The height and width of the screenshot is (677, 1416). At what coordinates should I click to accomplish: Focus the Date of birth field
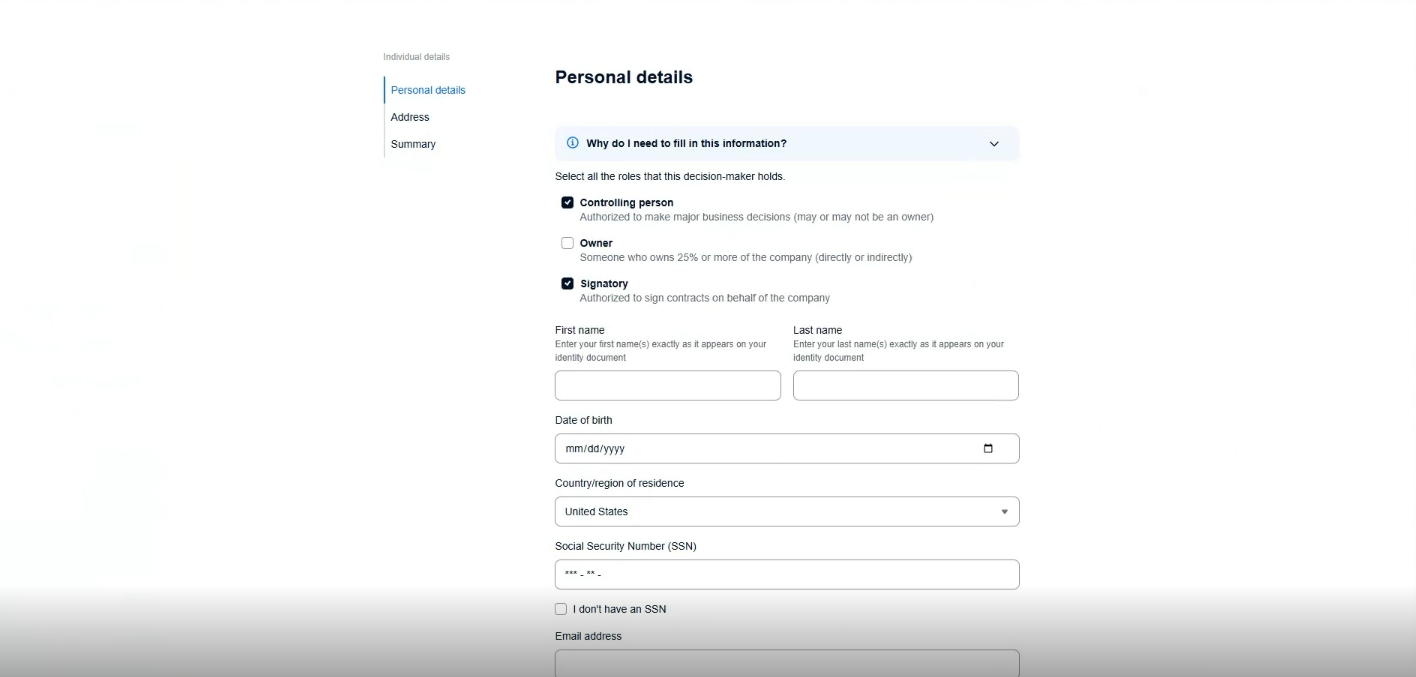[x=787, y=448]
